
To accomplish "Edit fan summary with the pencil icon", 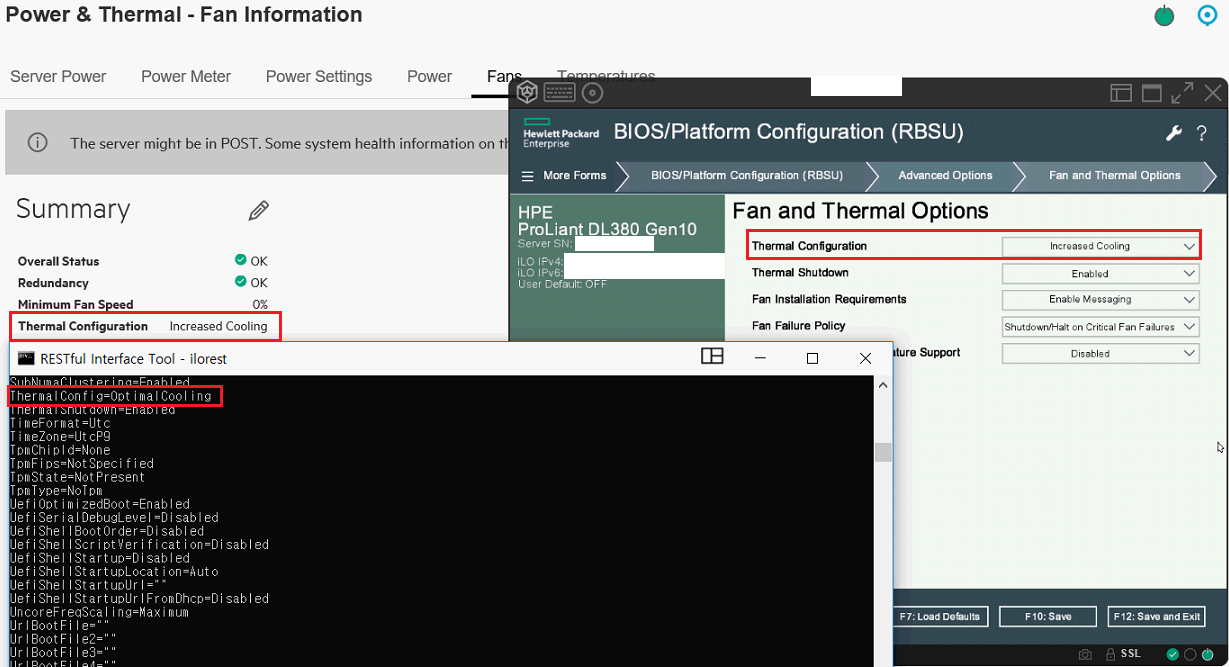I will [259, 210].
